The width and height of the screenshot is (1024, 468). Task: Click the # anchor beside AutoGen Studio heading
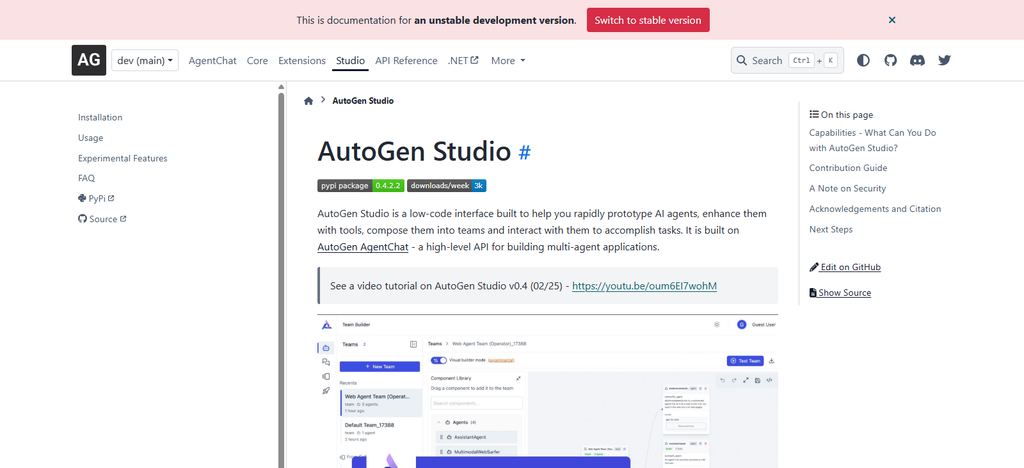524,152
